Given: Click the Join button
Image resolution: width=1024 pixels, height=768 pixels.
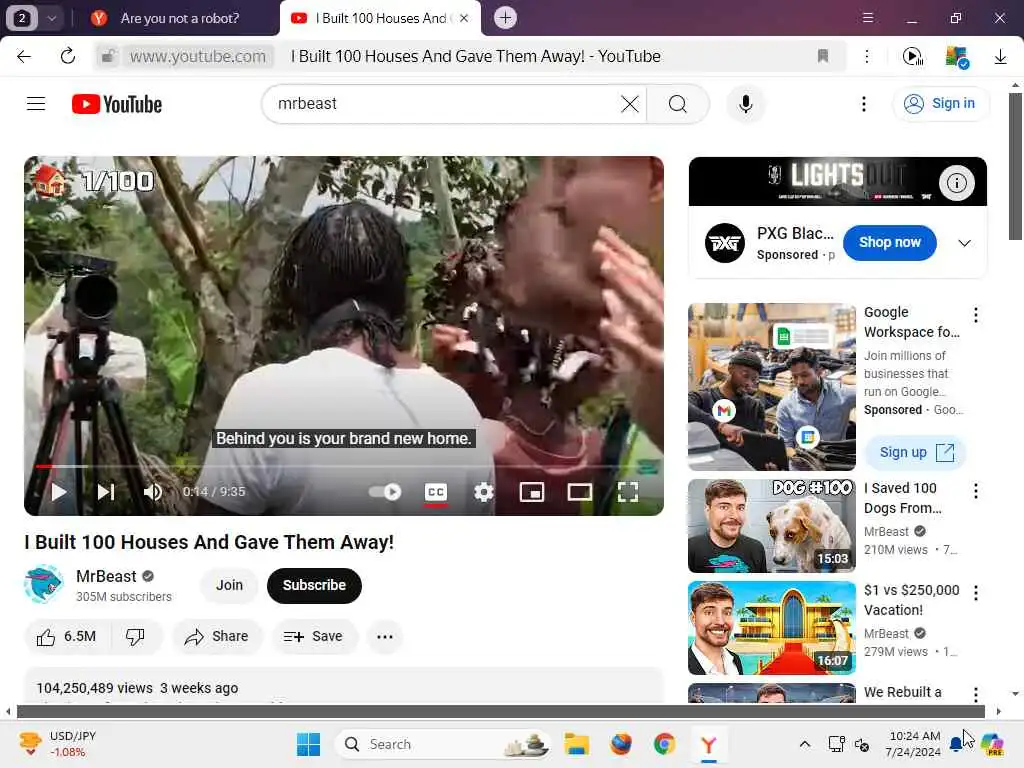Looking at the screenshot, I should pyautogui.click(x=229, y=585).
